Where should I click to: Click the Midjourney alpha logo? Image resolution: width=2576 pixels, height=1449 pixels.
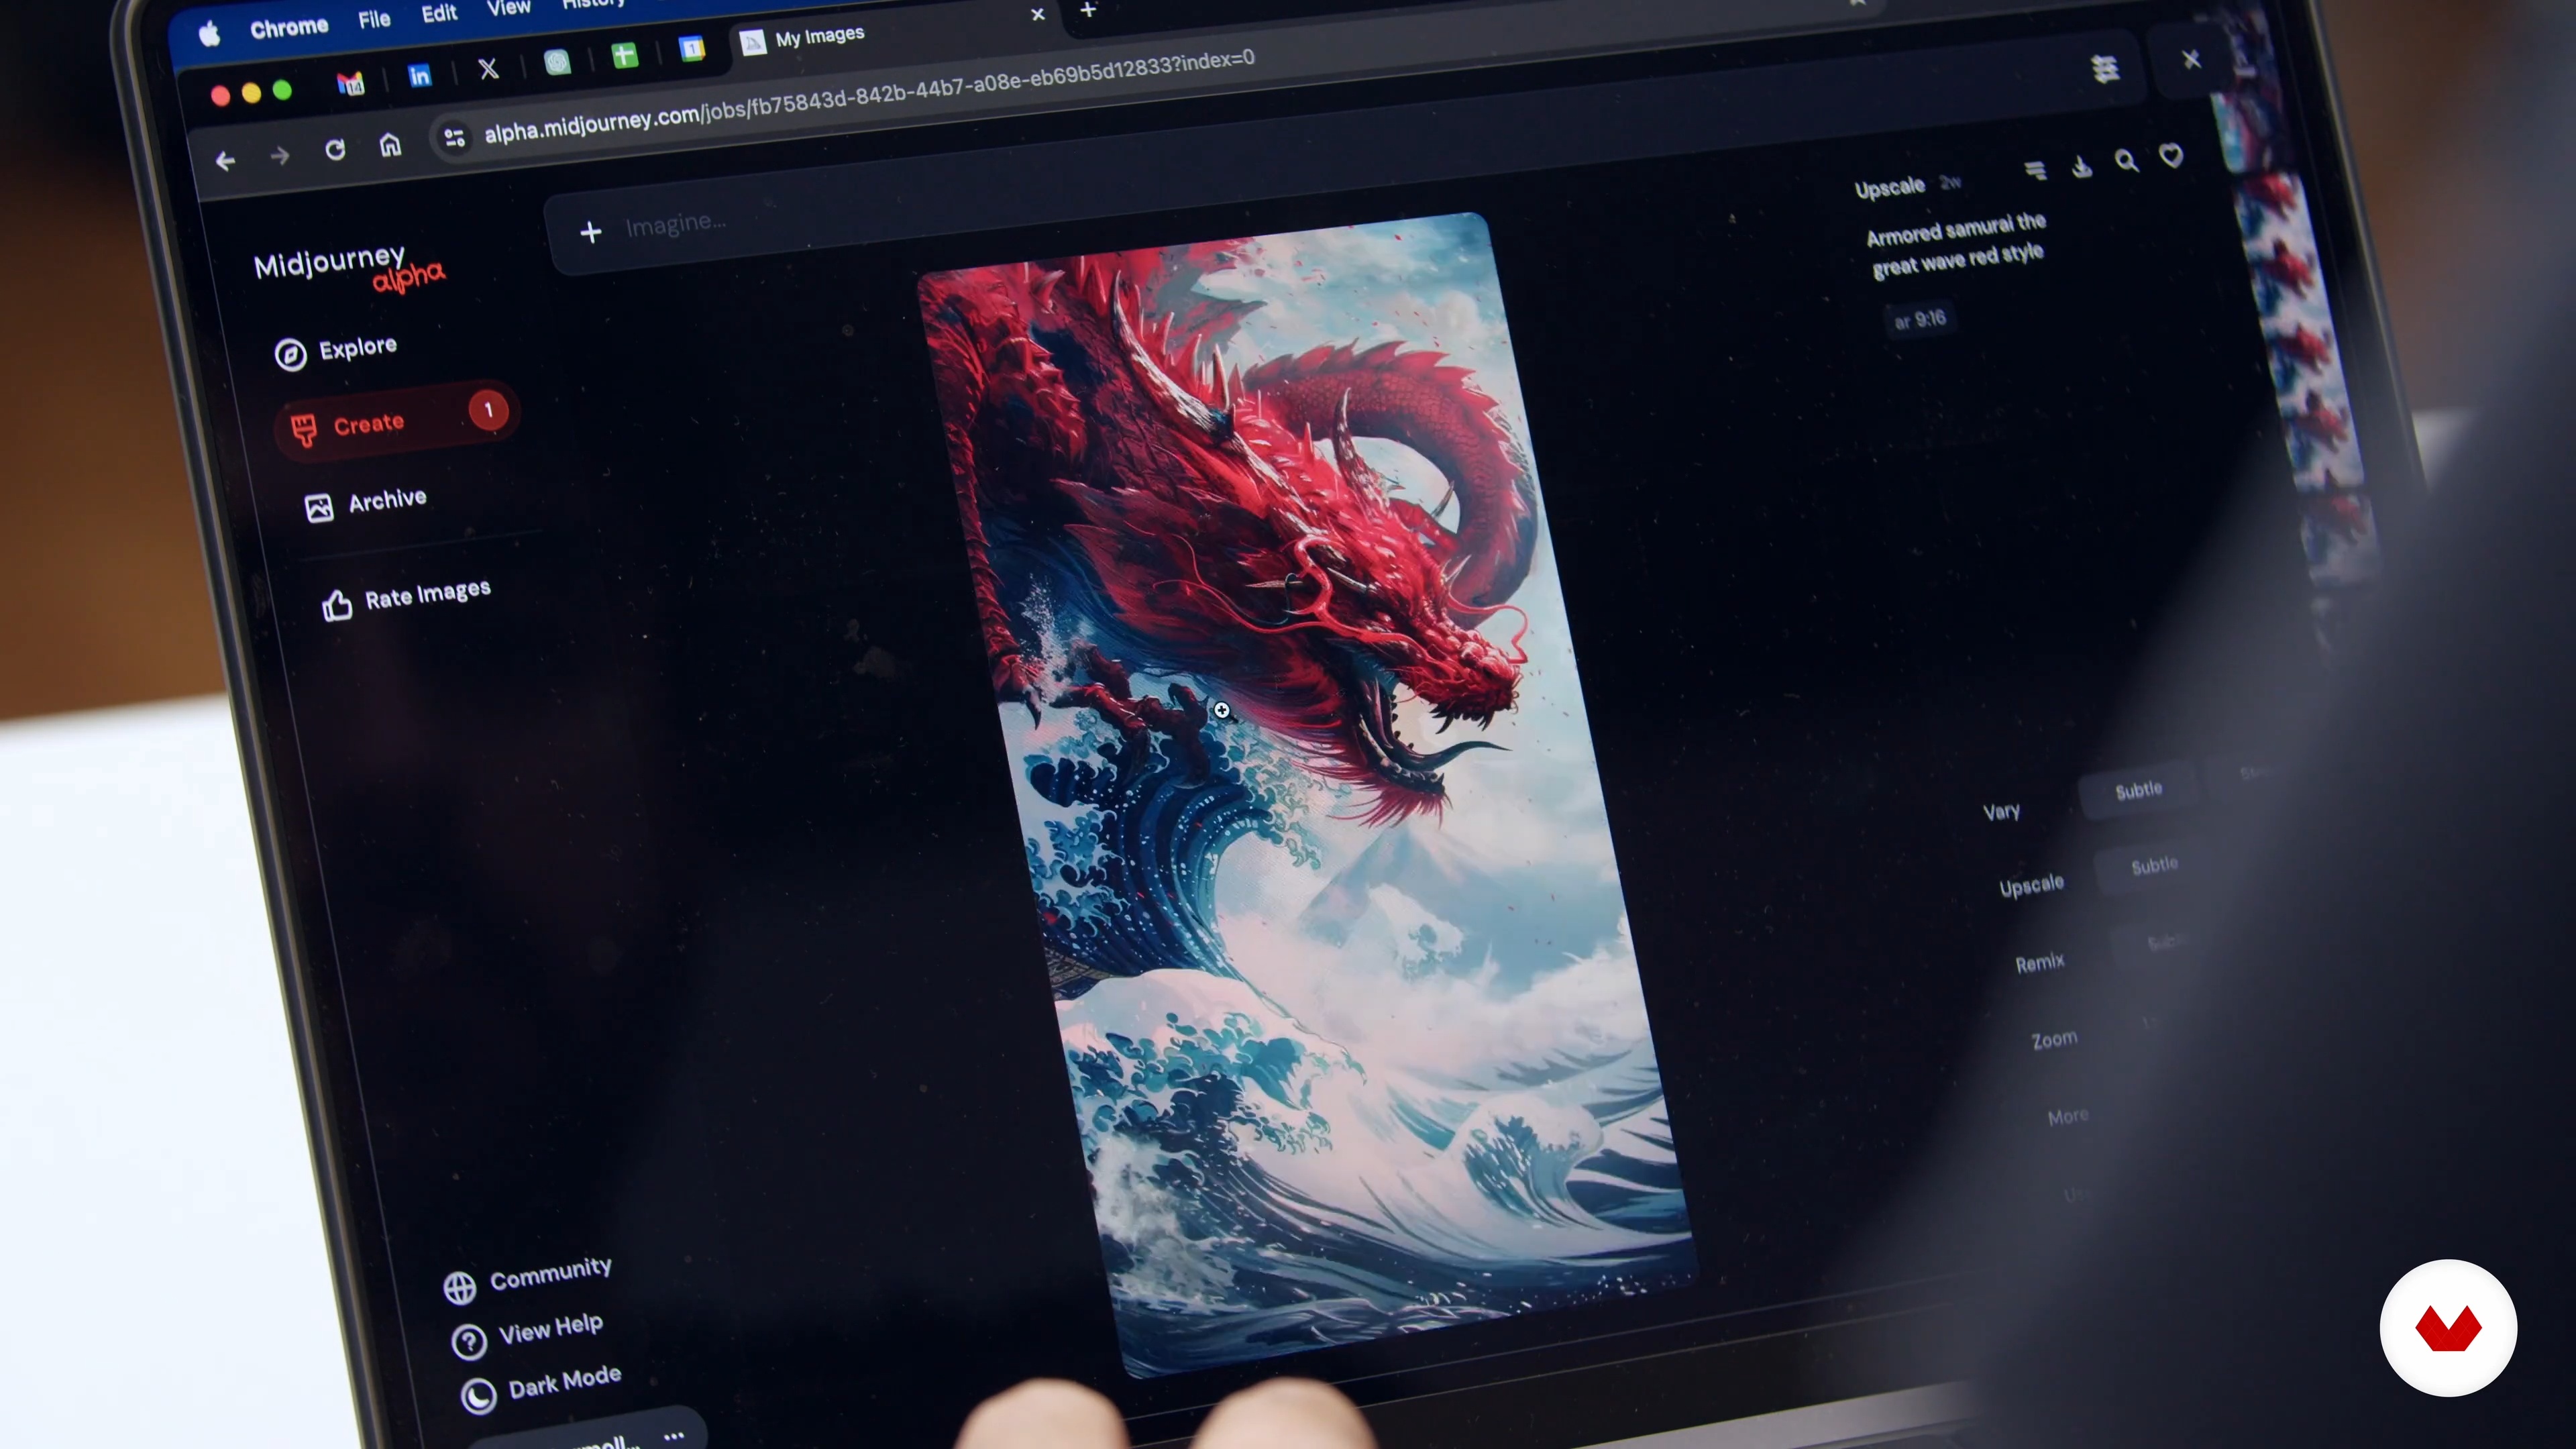point(349,268)
